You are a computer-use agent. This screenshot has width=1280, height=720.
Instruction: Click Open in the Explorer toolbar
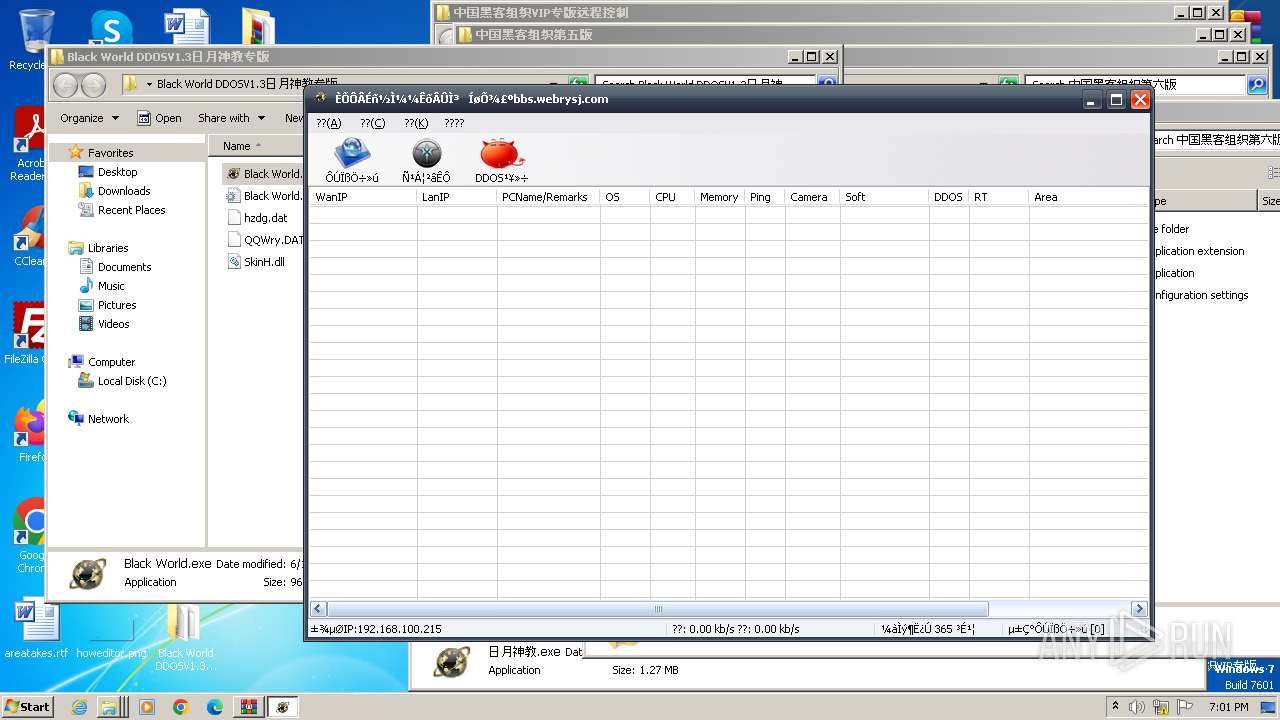click(159, 118)
